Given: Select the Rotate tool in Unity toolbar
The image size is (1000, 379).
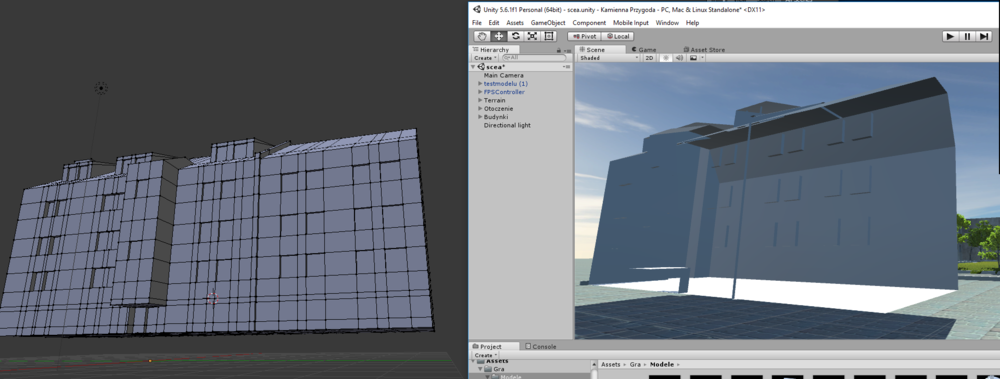Looking at the screenshot, I should 515,36.
